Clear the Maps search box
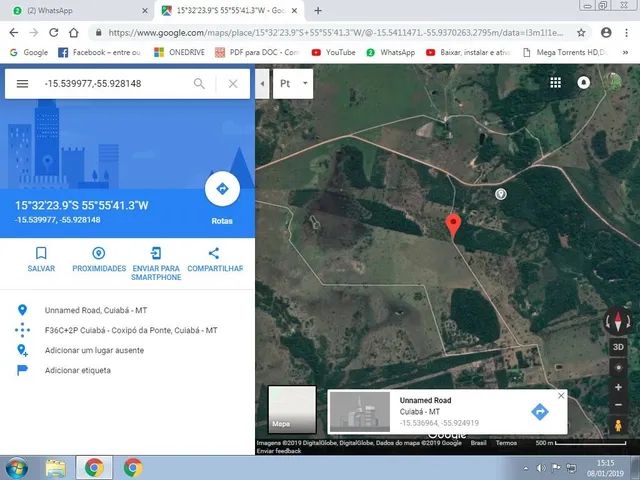This screenshot has height=480, width=640. tap(233, 84)
